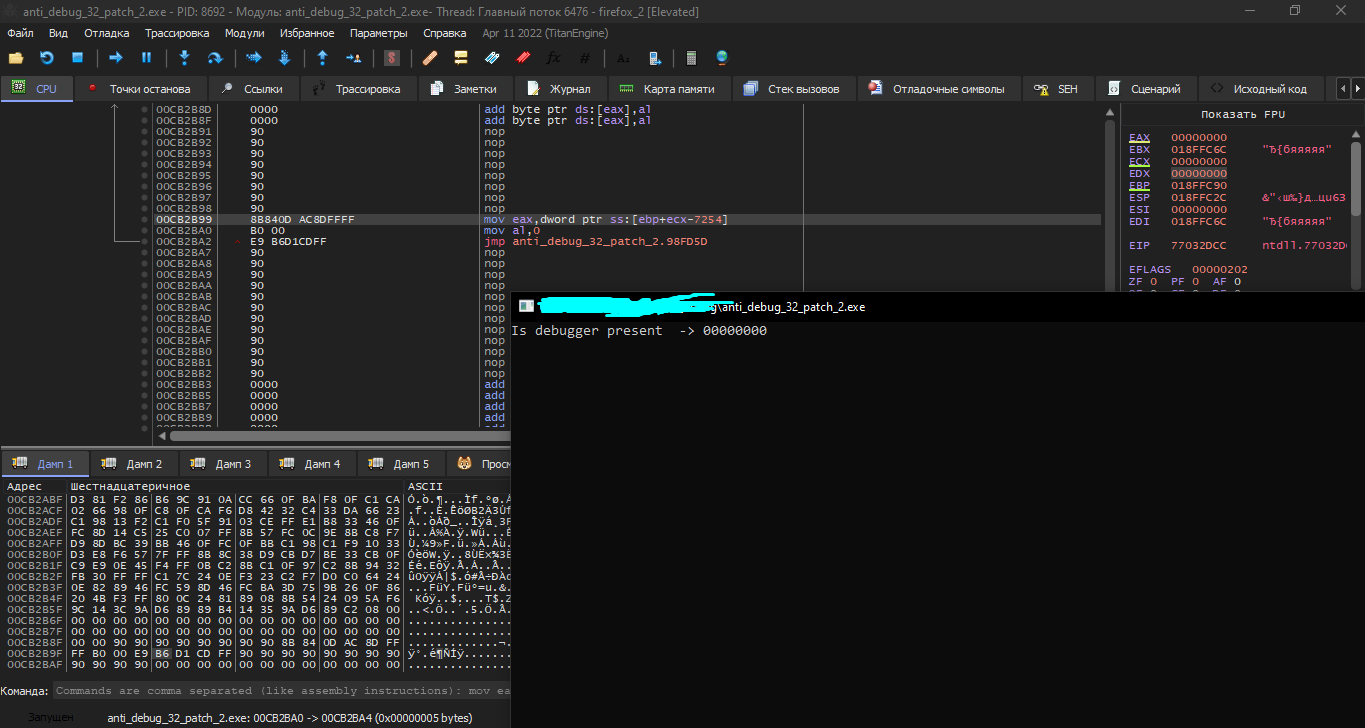Open the labels list icon
The height and width of the screenshot is (728, 1365).
(x=491, y=58)
